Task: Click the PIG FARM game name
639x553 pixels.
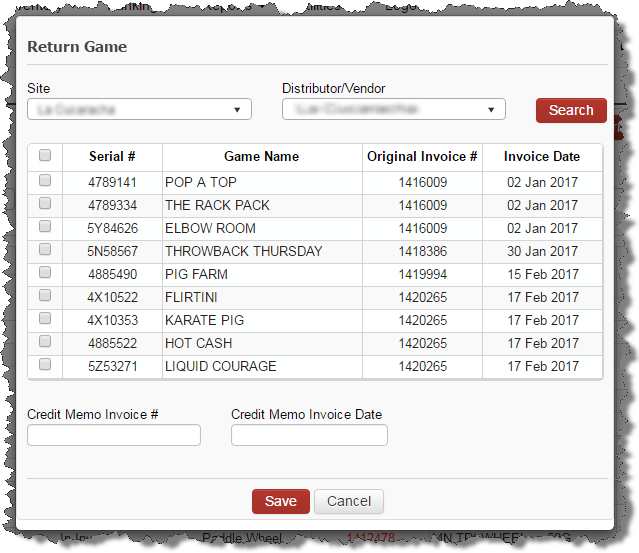Action: 196,274
